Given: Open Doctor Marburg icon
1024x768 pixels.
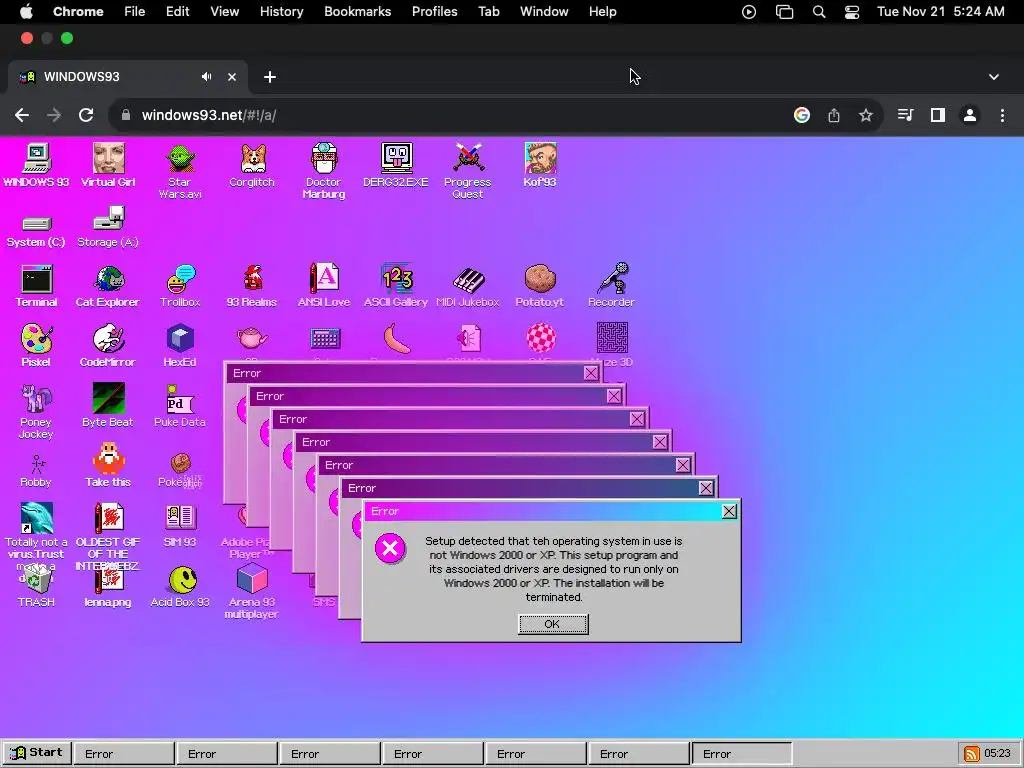Looking at the screenshot, I should coord(324,171).
